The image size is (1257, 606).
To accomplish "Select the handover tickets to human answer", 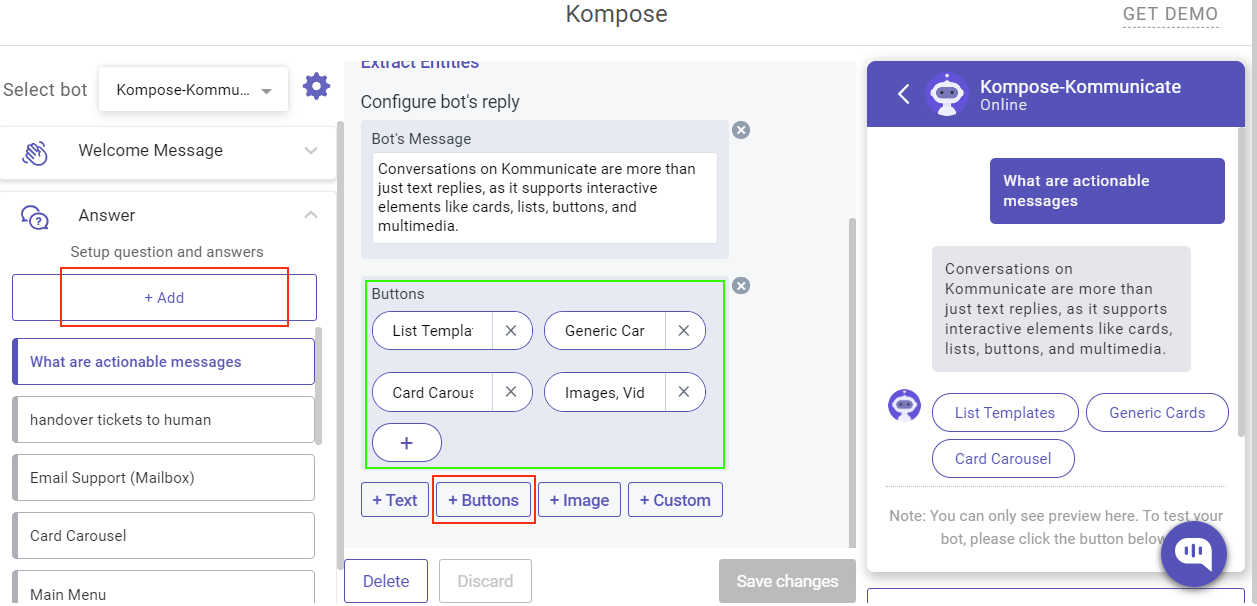I will tap(163, 419).
